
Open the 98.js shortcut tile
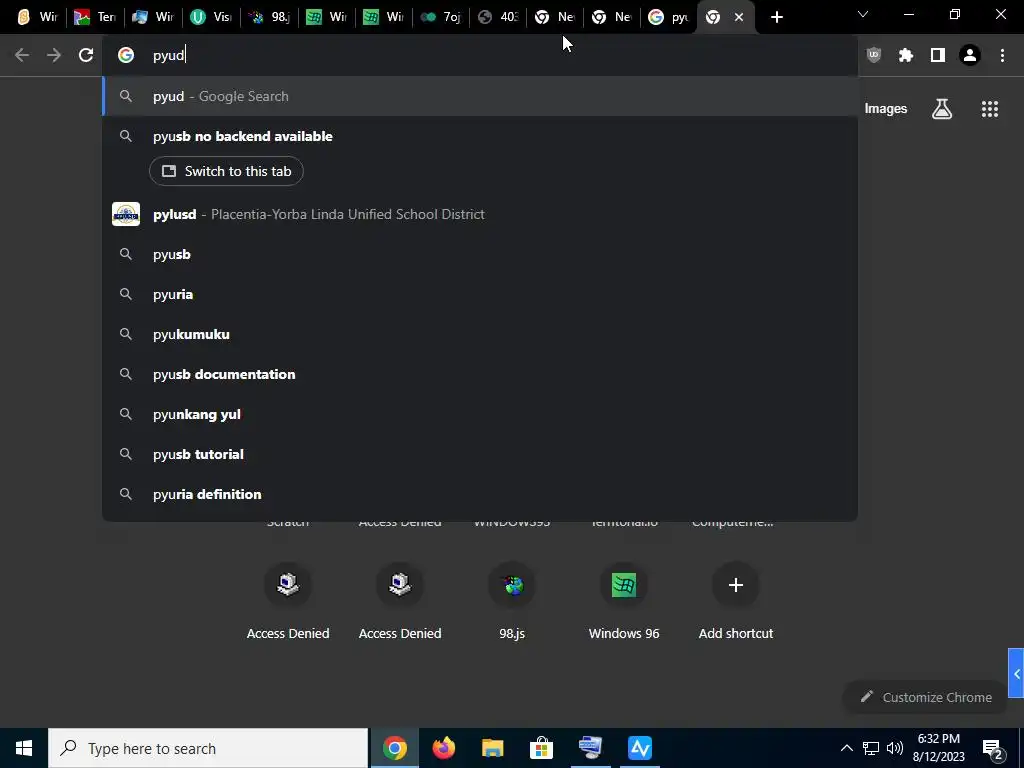(512, 601)
